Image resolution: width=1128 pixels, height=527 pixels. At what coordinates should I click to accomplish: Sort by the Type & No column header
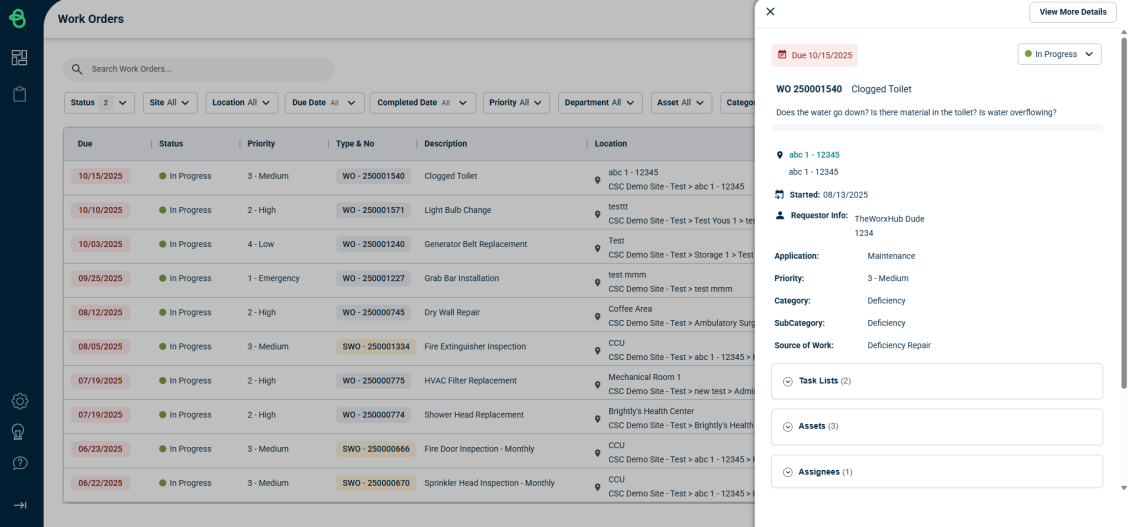point(355,144)
